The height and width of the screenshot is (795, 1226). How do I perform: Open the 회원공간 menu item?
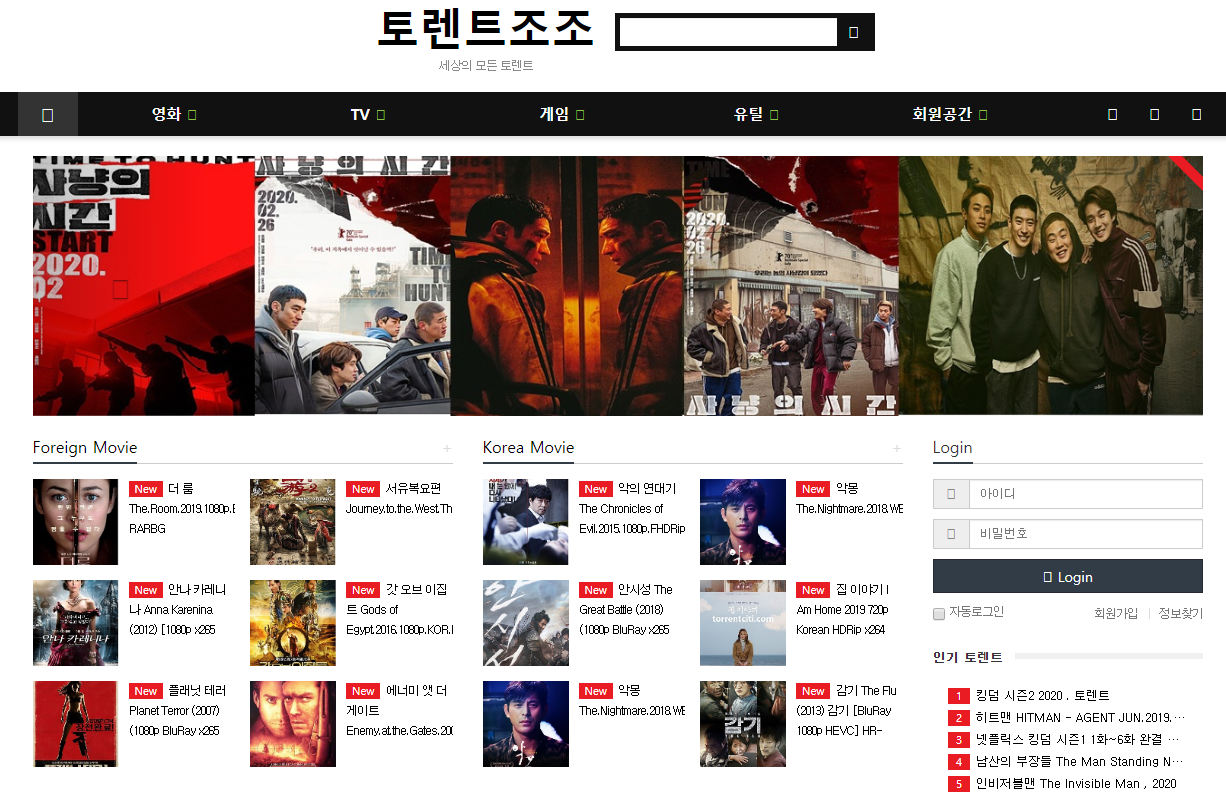click(x=942, y=115)
